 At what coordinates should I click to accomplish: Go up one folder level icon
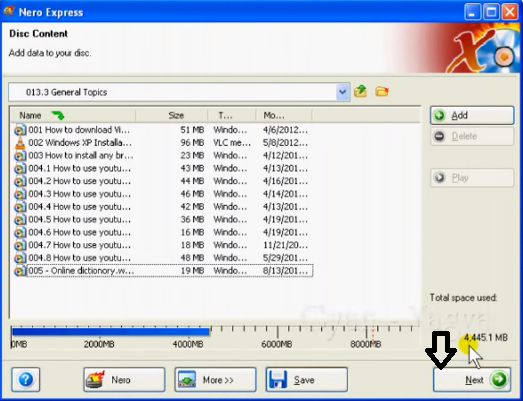(x=360, y=91)
